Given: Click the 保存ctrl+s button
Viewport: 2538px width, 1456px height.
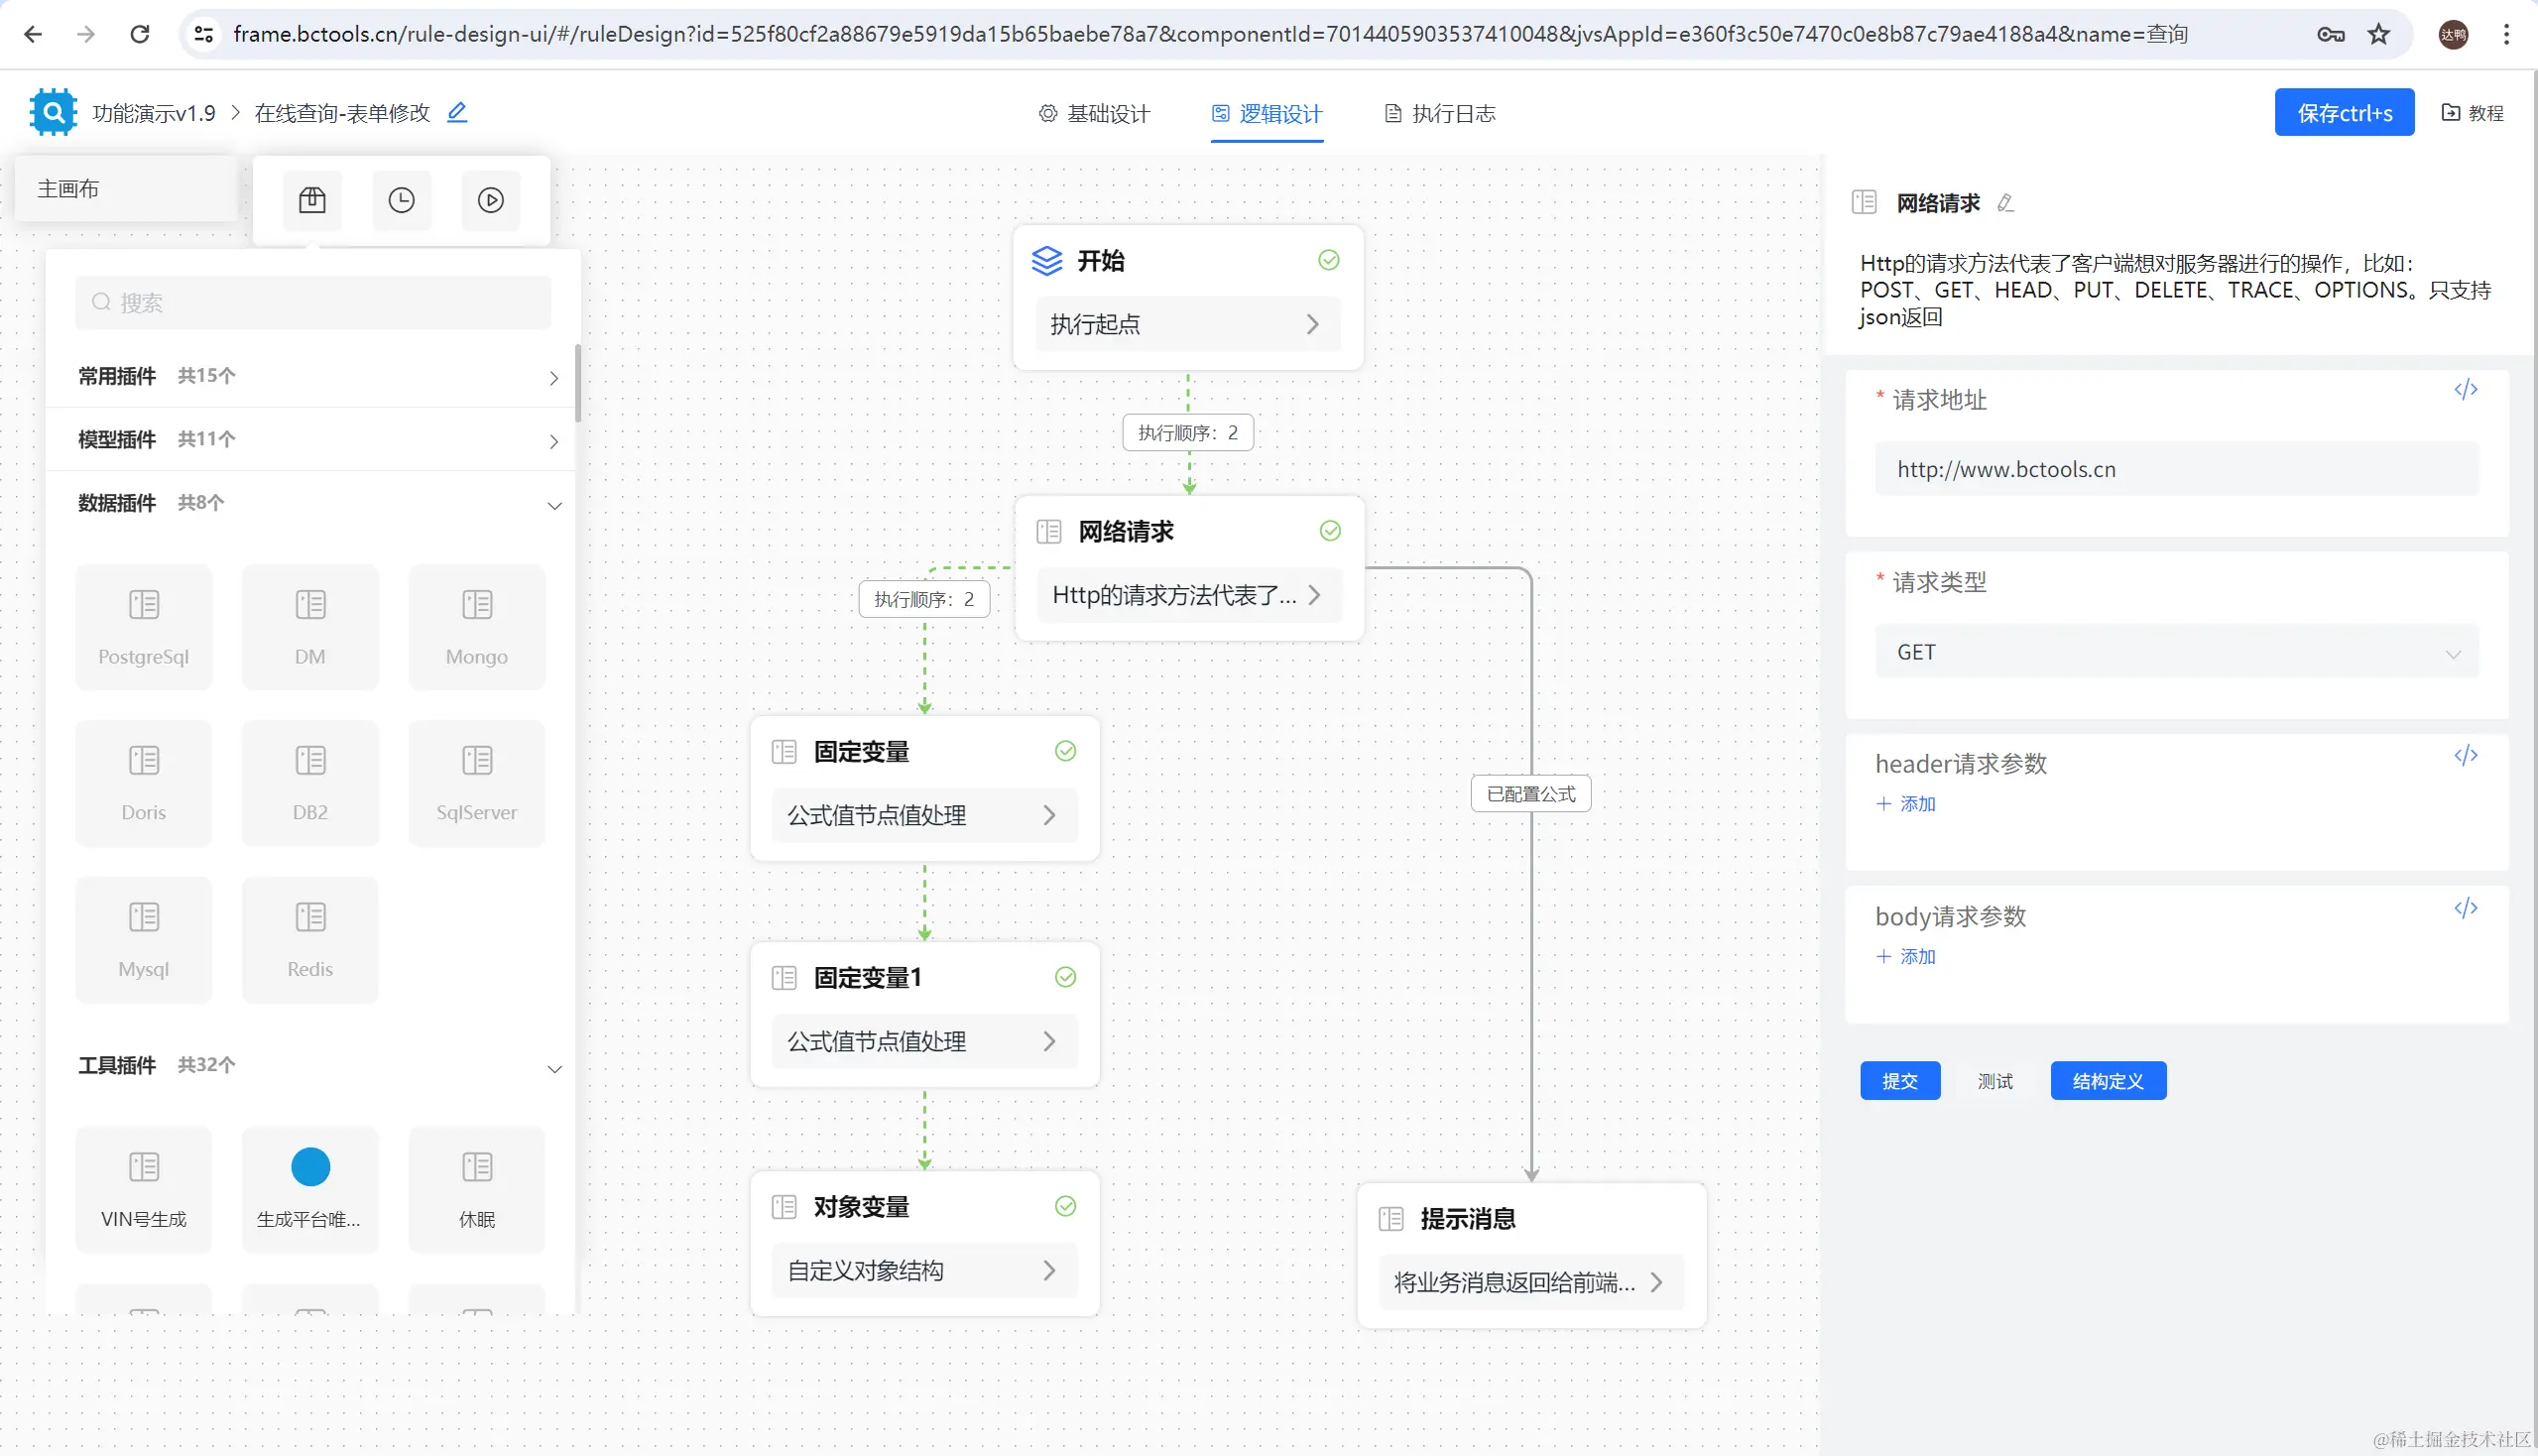Looking at the screenshot, I should pyautogui.click(x=2343, y=113).
